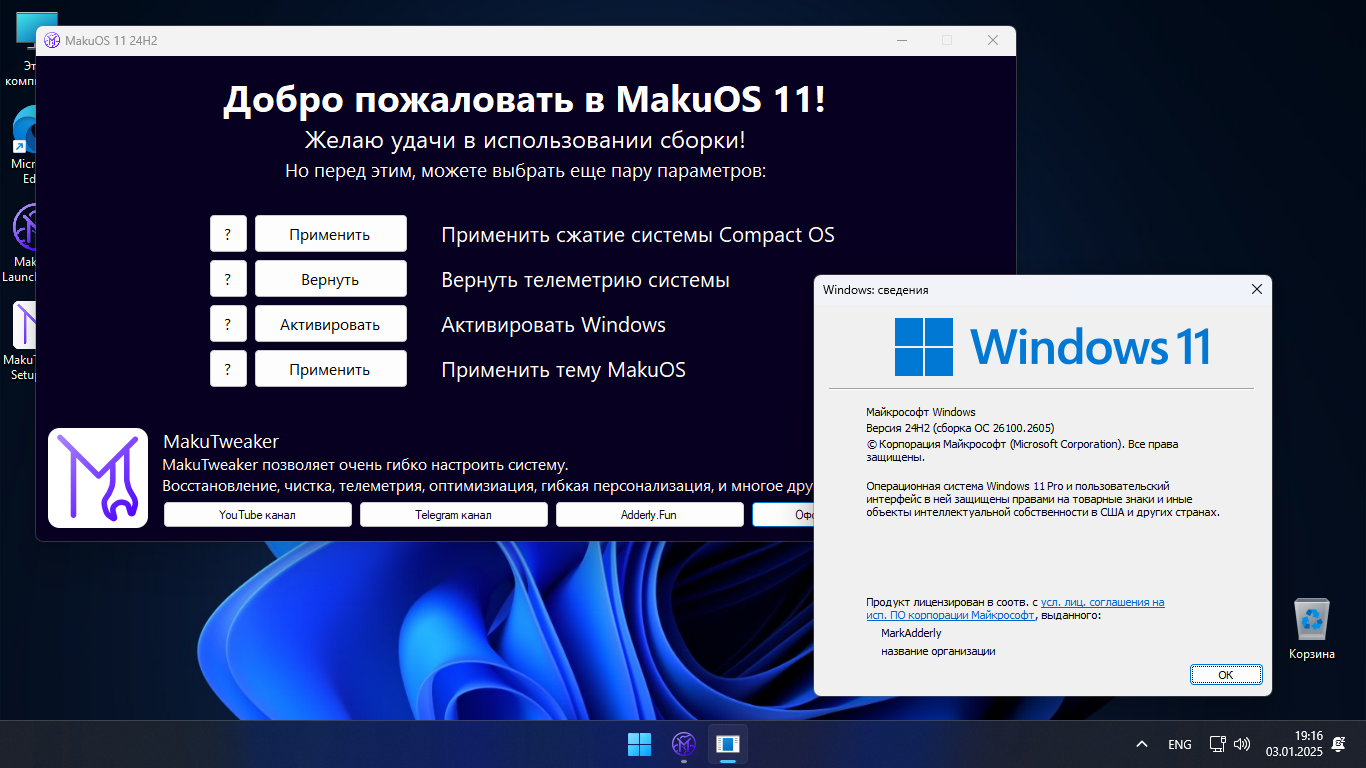Click the 'Желаю удачи в использовании сборки!' text
Viewport: 1366px width, 768px height.
click(x=525, y=140)
